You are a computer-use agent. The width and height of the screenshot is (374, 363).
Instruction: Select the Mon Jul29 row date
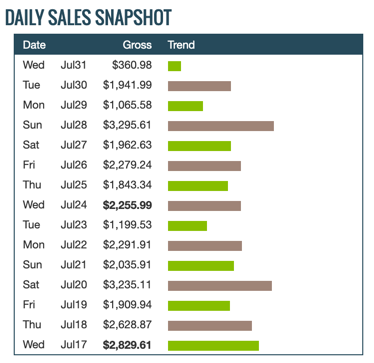[55, 105]
